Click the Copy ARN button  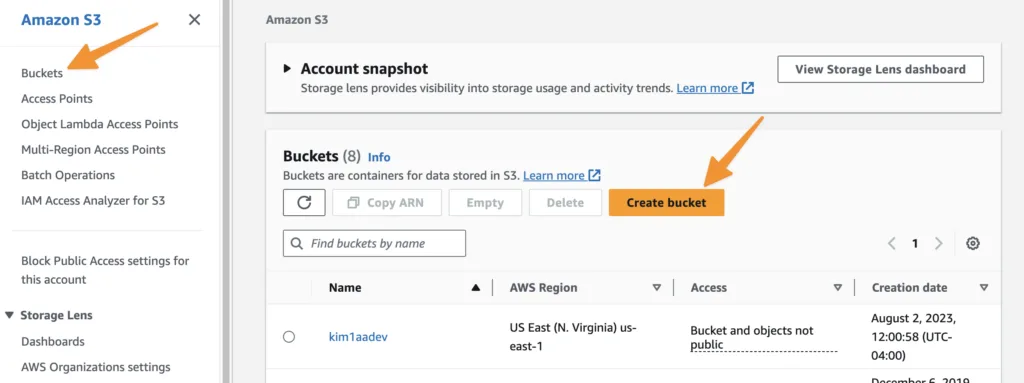[x=387, y=203]
